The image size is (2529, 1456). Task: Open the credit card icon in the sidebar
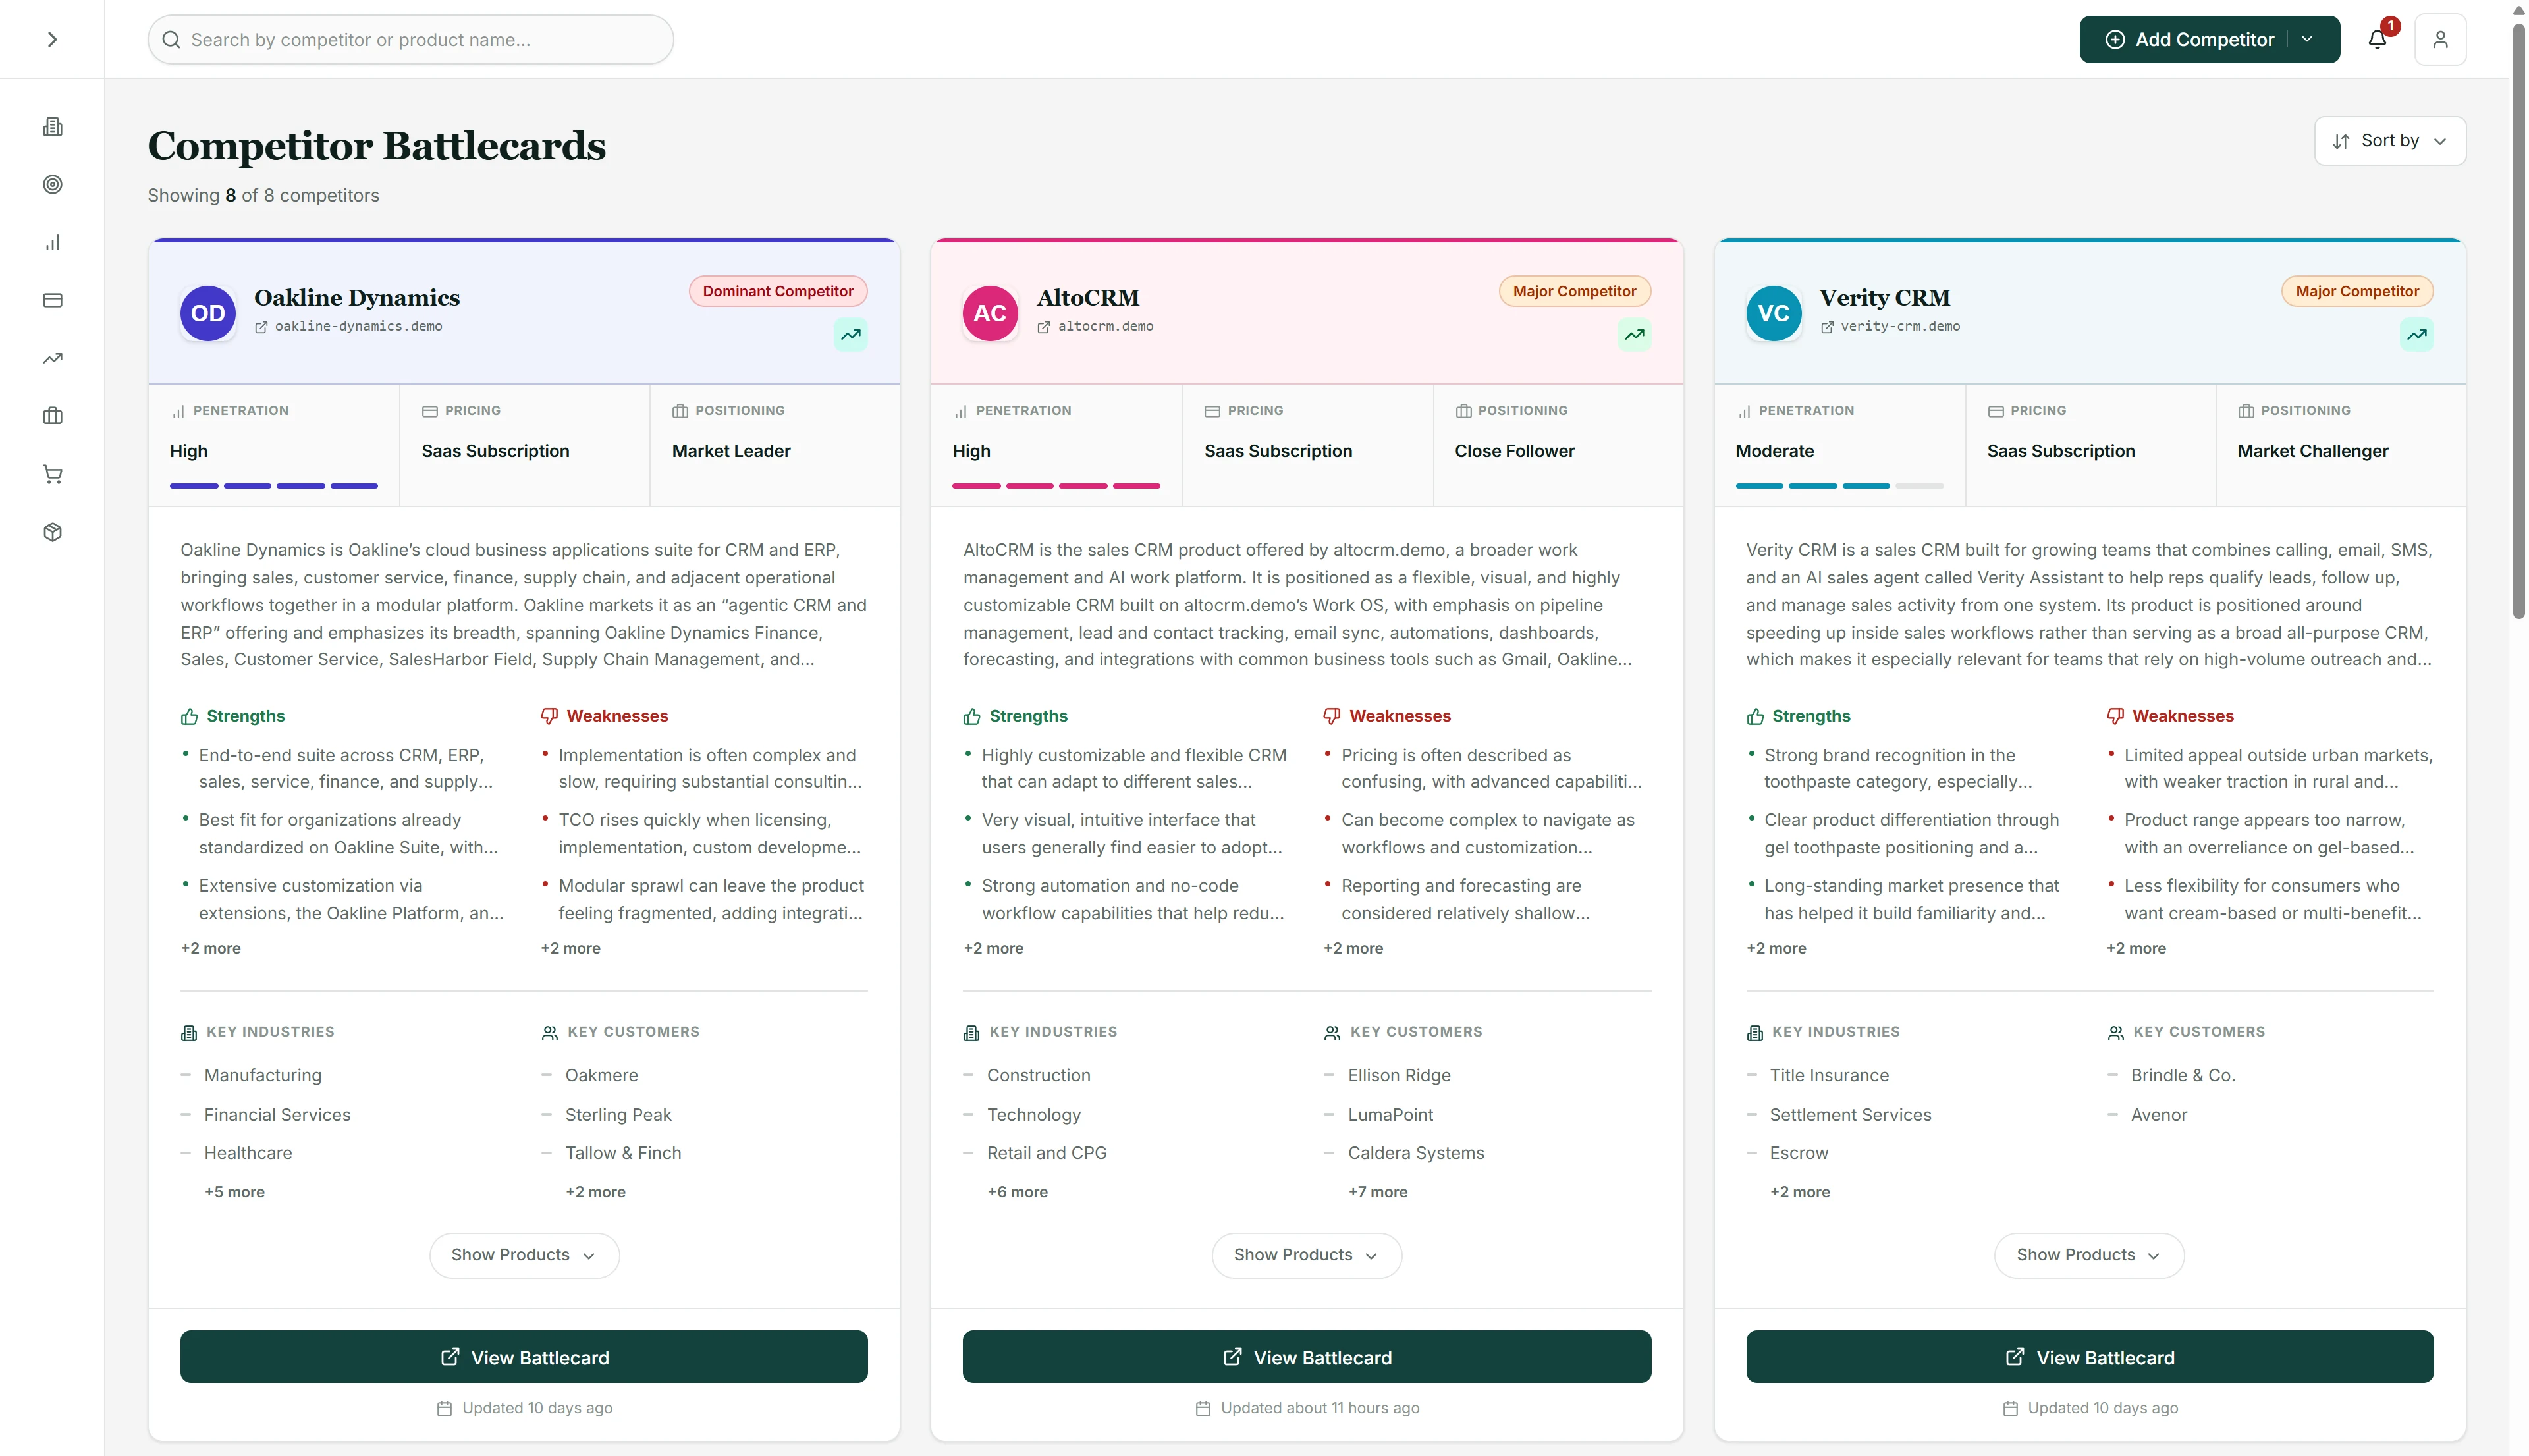pyautogui.click(x=53, y=300)
